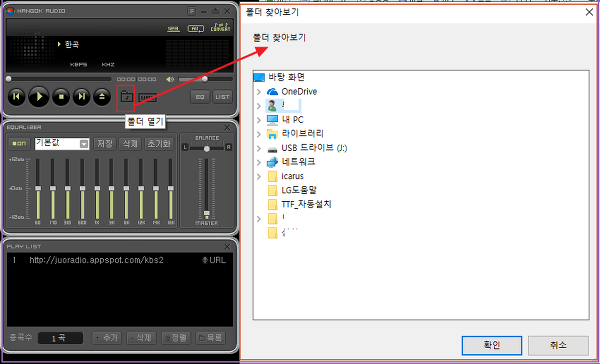Select the juoradio kbs2 URL playlist entry
Viewport: 600px width, 364px height.
(120, 260)
